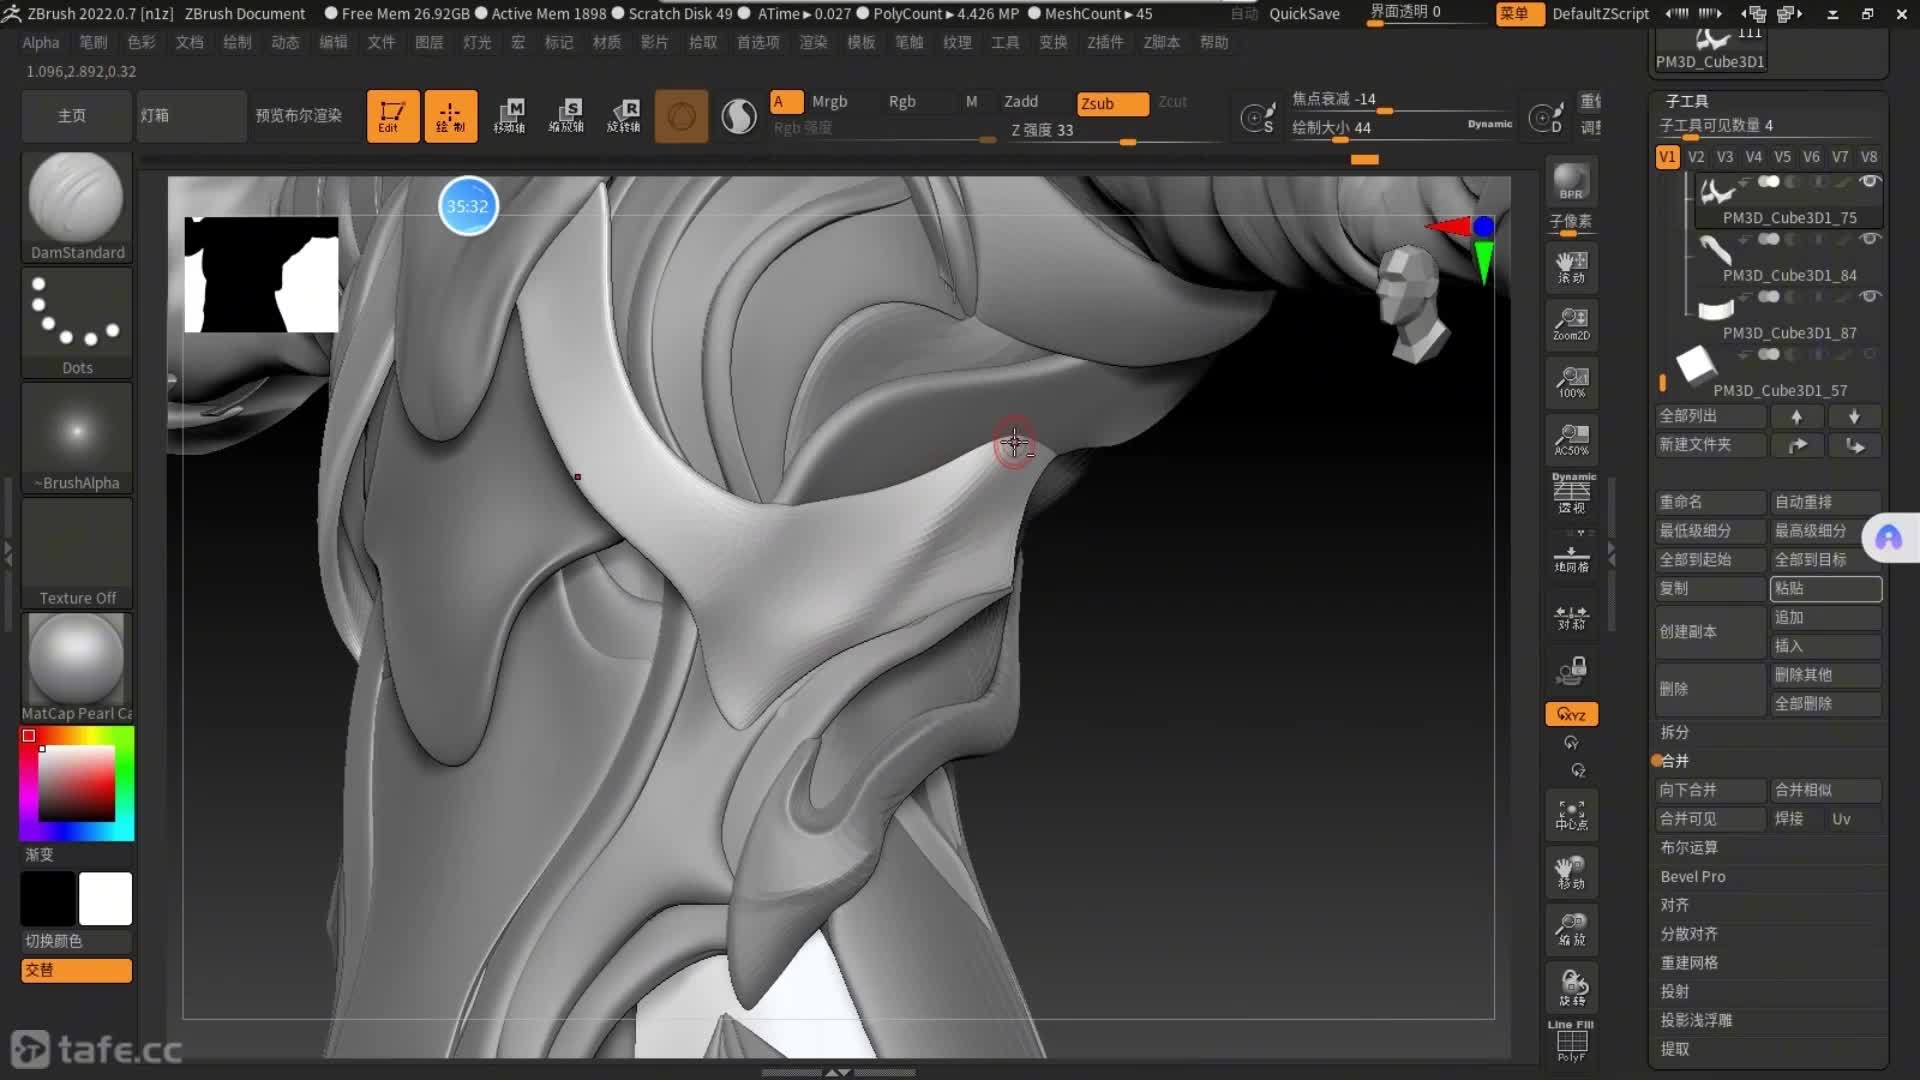1920x1080 pixels.
Task: Toggle the Xyz rotation mode button
Action: click(1571, 714)
